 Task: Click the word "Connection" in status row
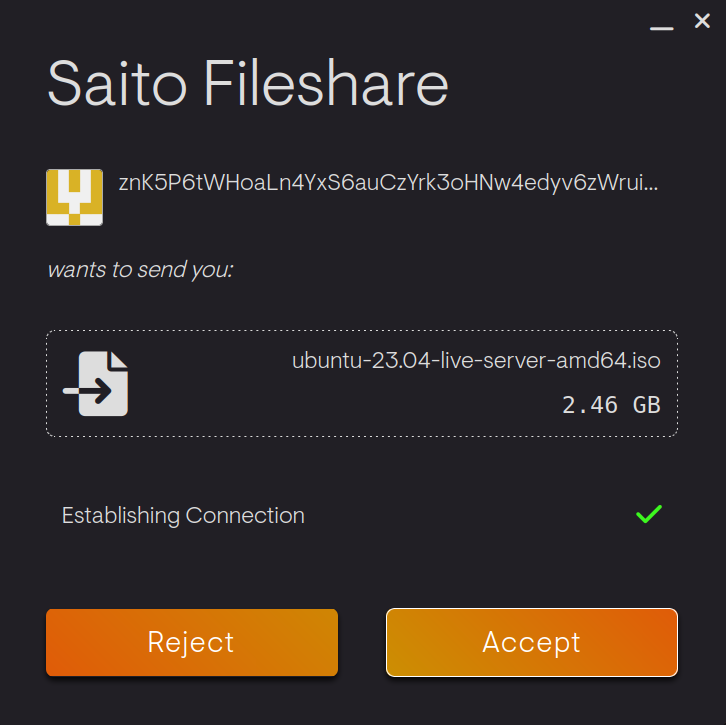pyautogui.click(x=245, y=516)
